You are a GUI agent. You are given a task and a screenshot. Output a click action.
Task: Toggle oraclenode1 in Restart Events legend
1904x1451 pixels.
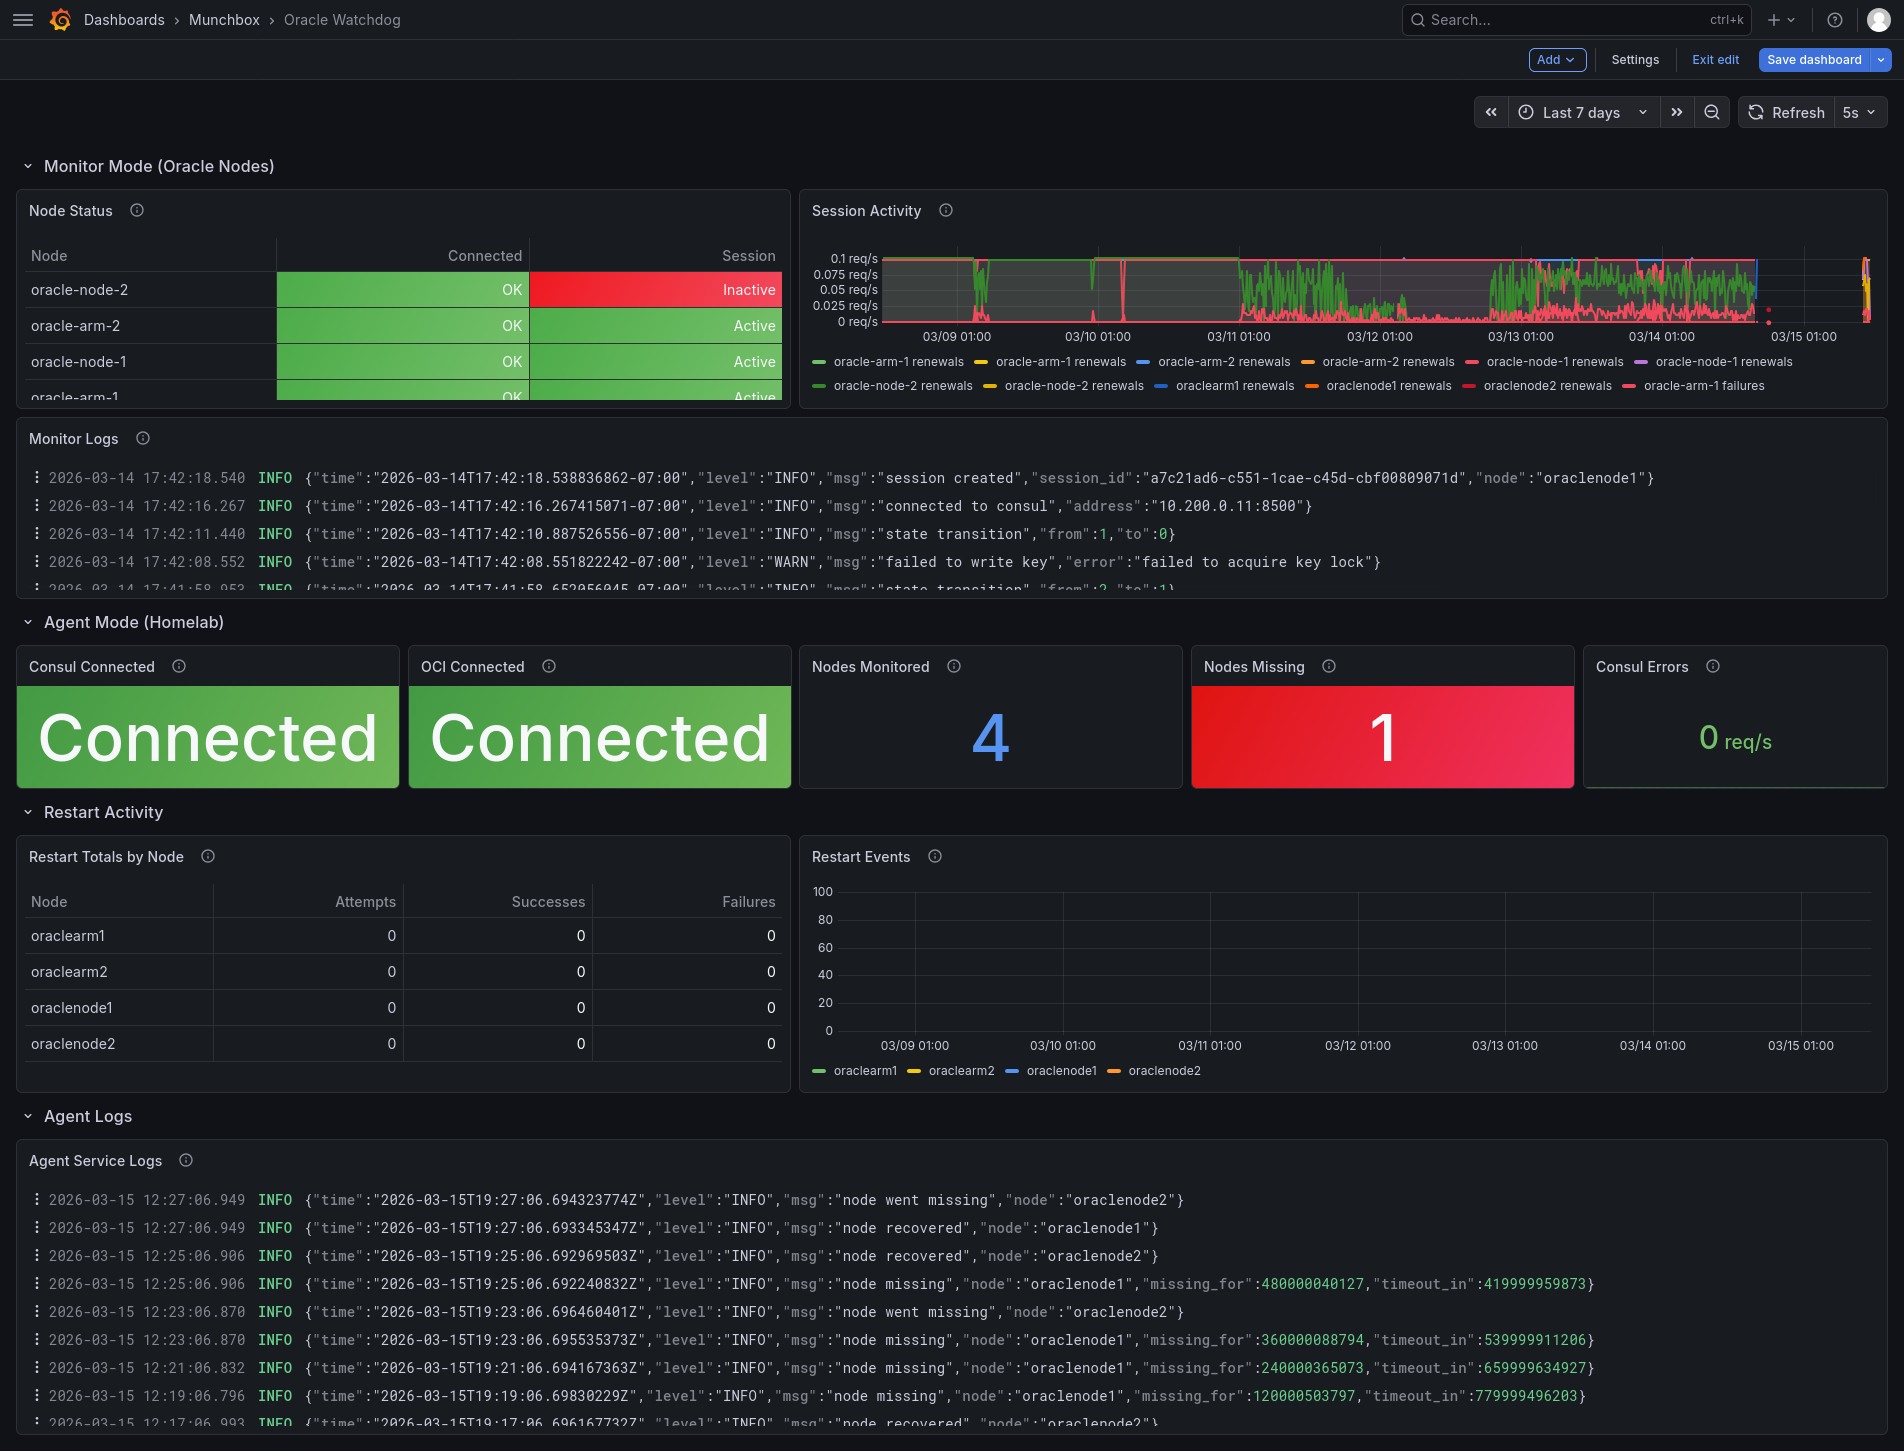(x=1061, y=1071)
